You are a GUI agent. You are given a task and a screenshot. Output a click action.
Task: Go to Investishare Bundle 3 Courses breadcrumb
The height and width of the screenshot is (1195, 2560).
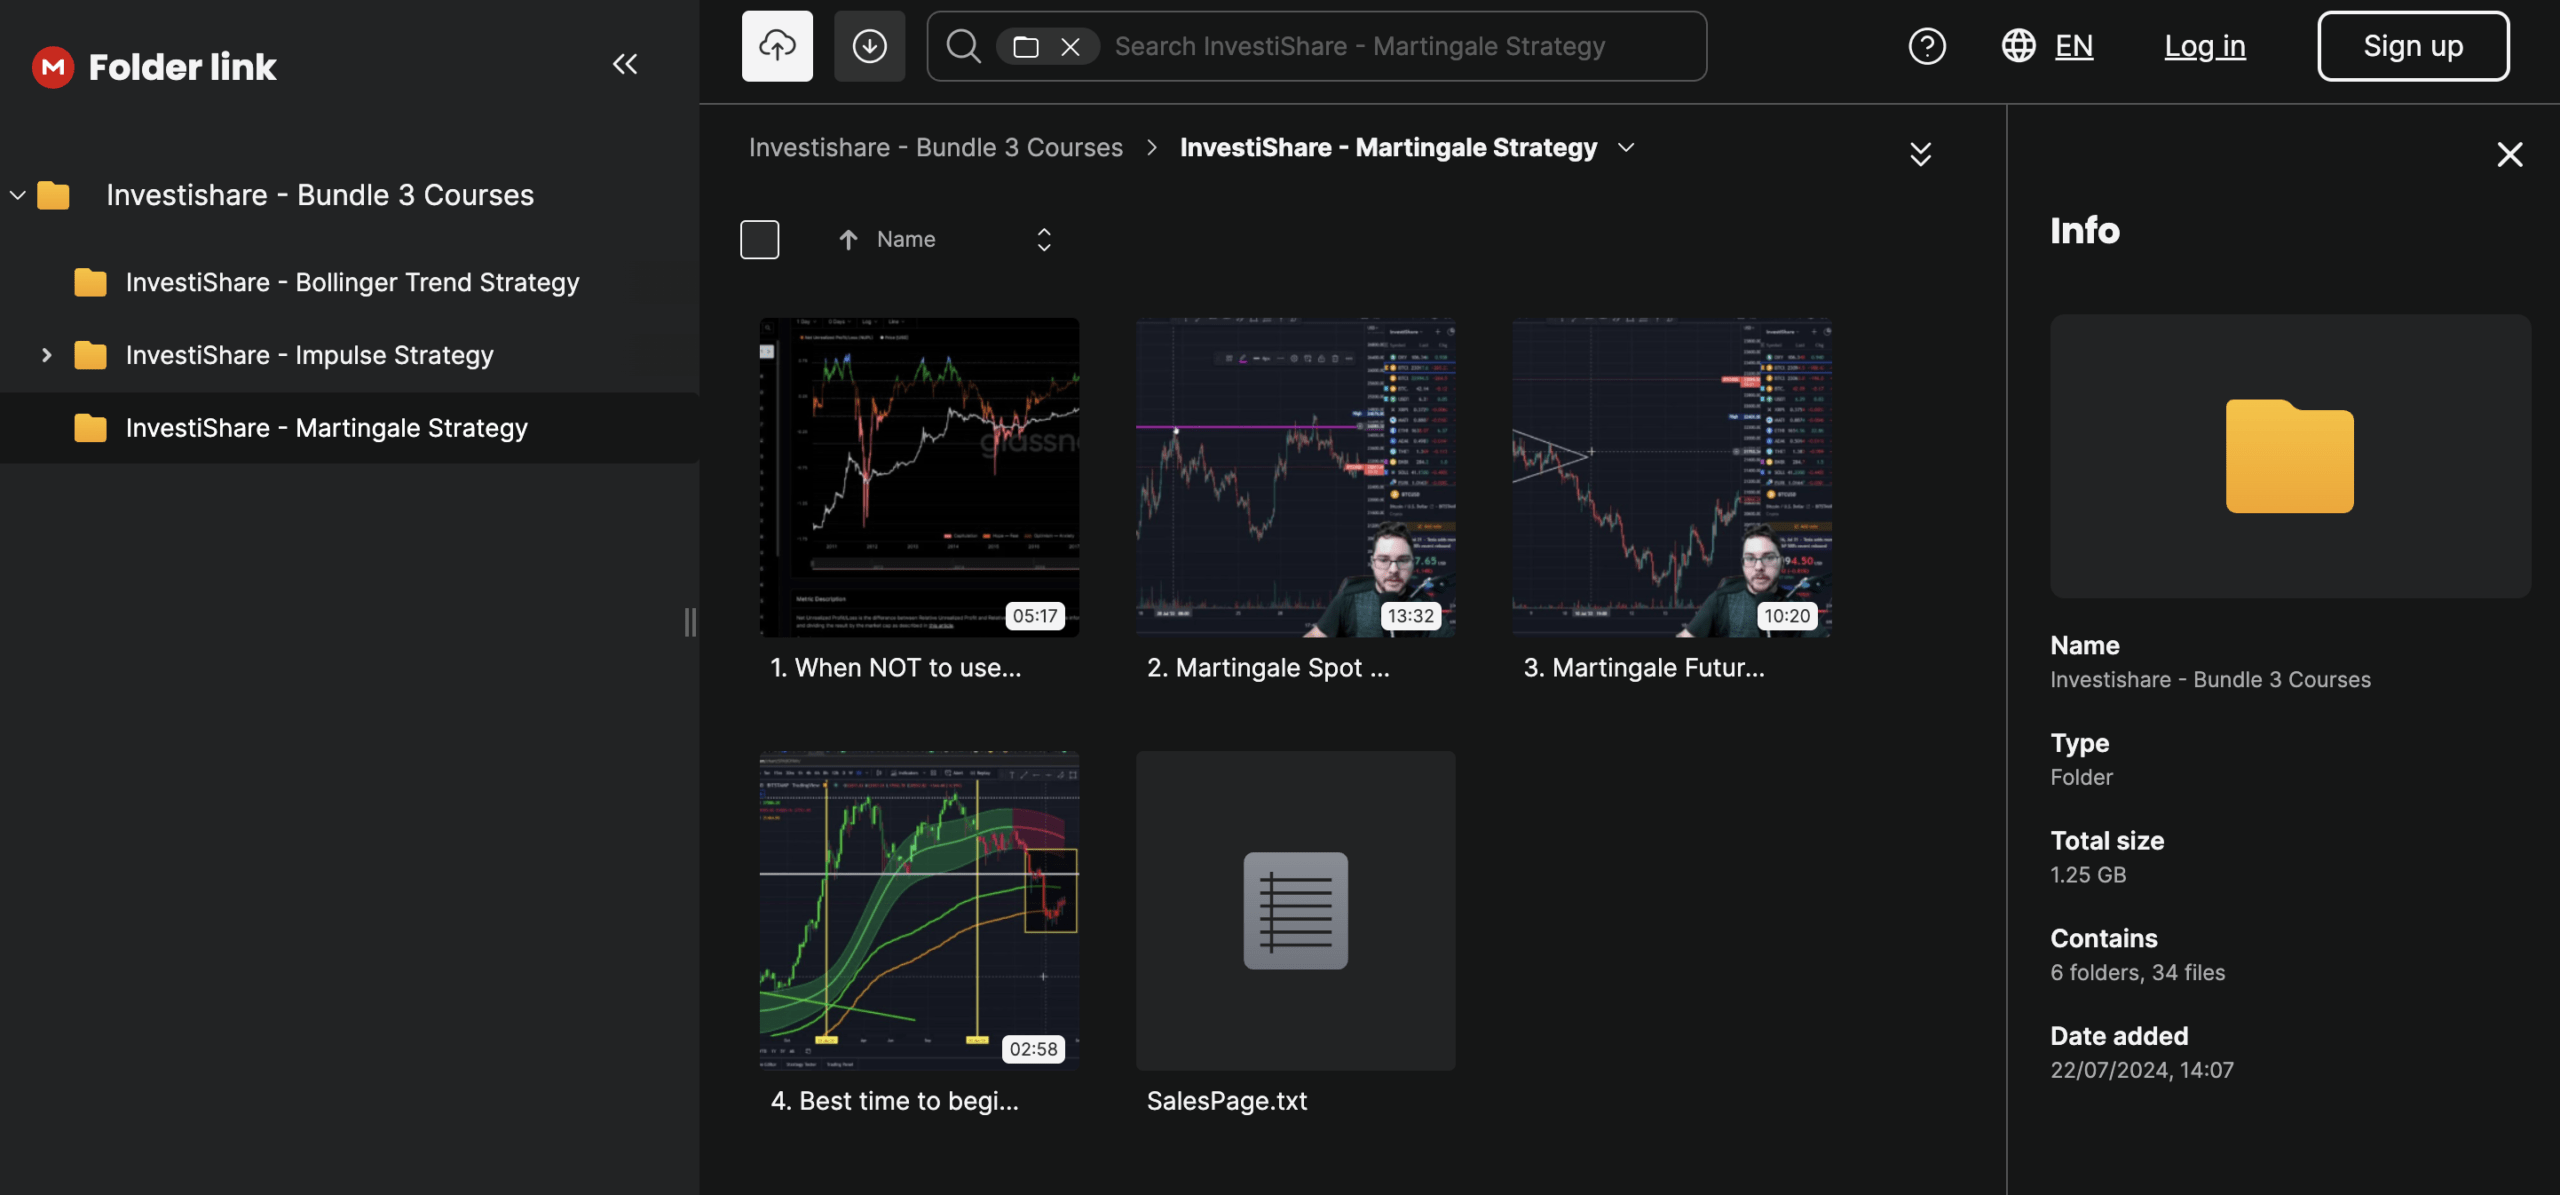point(935,148)
